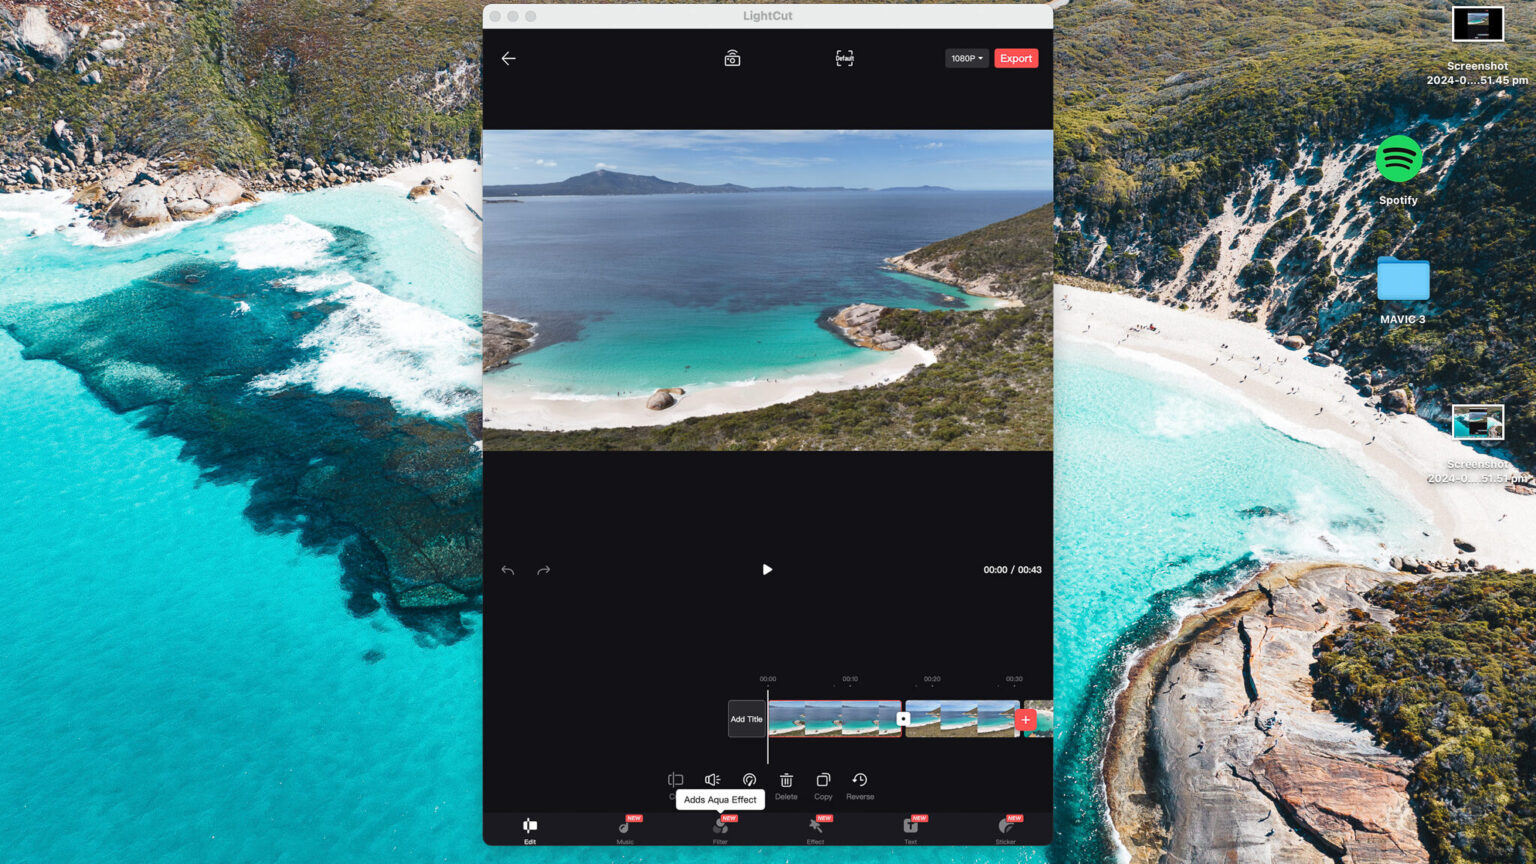This screenshot has height=864, width=1536.
Task: Apply Reverse to the clip
Action: pyautogui.click(x=859, y=781)
